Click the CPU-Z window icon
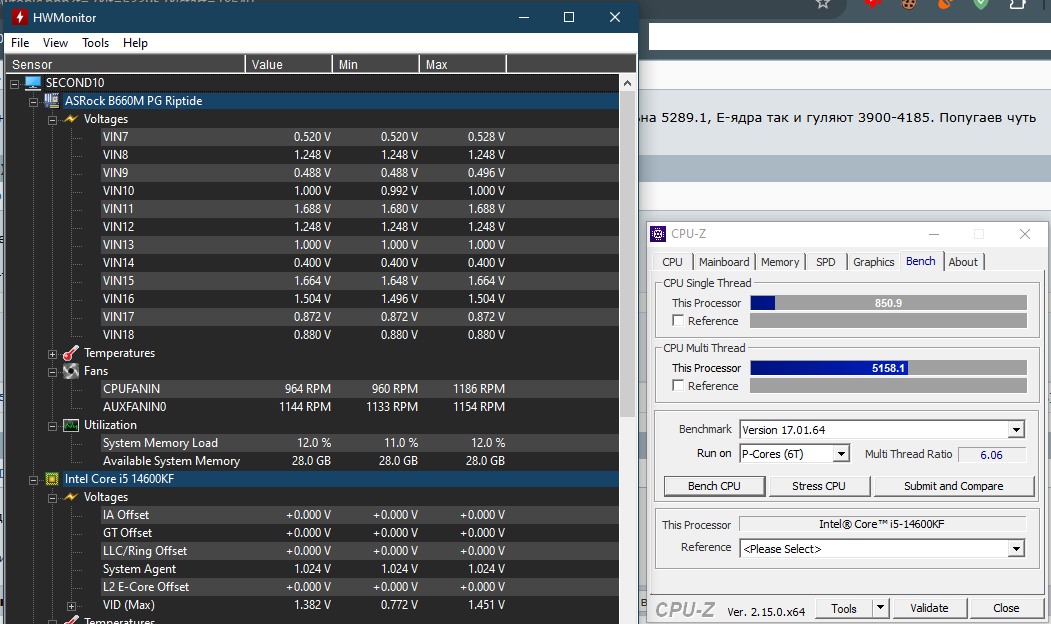 pos(658,233)
